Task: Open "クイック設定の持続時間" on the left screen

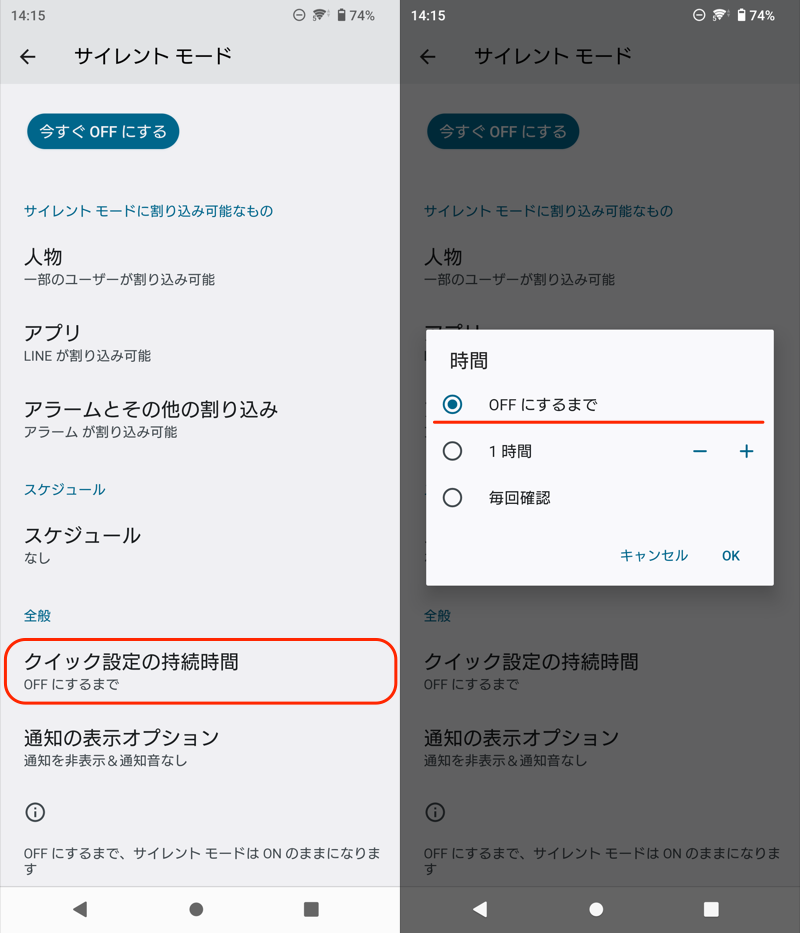Action: [200, 671]
